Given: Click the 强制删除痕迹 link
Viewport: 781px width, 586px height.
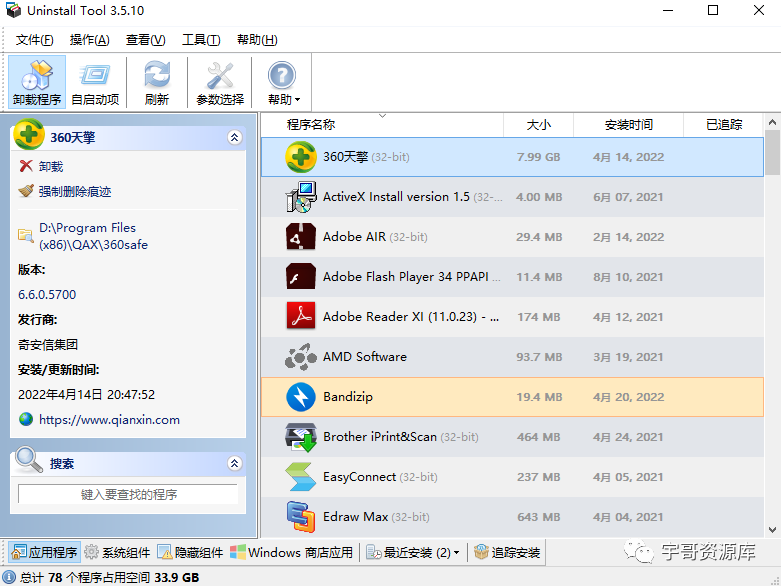Looking at the screenshot, I should 75,191.
